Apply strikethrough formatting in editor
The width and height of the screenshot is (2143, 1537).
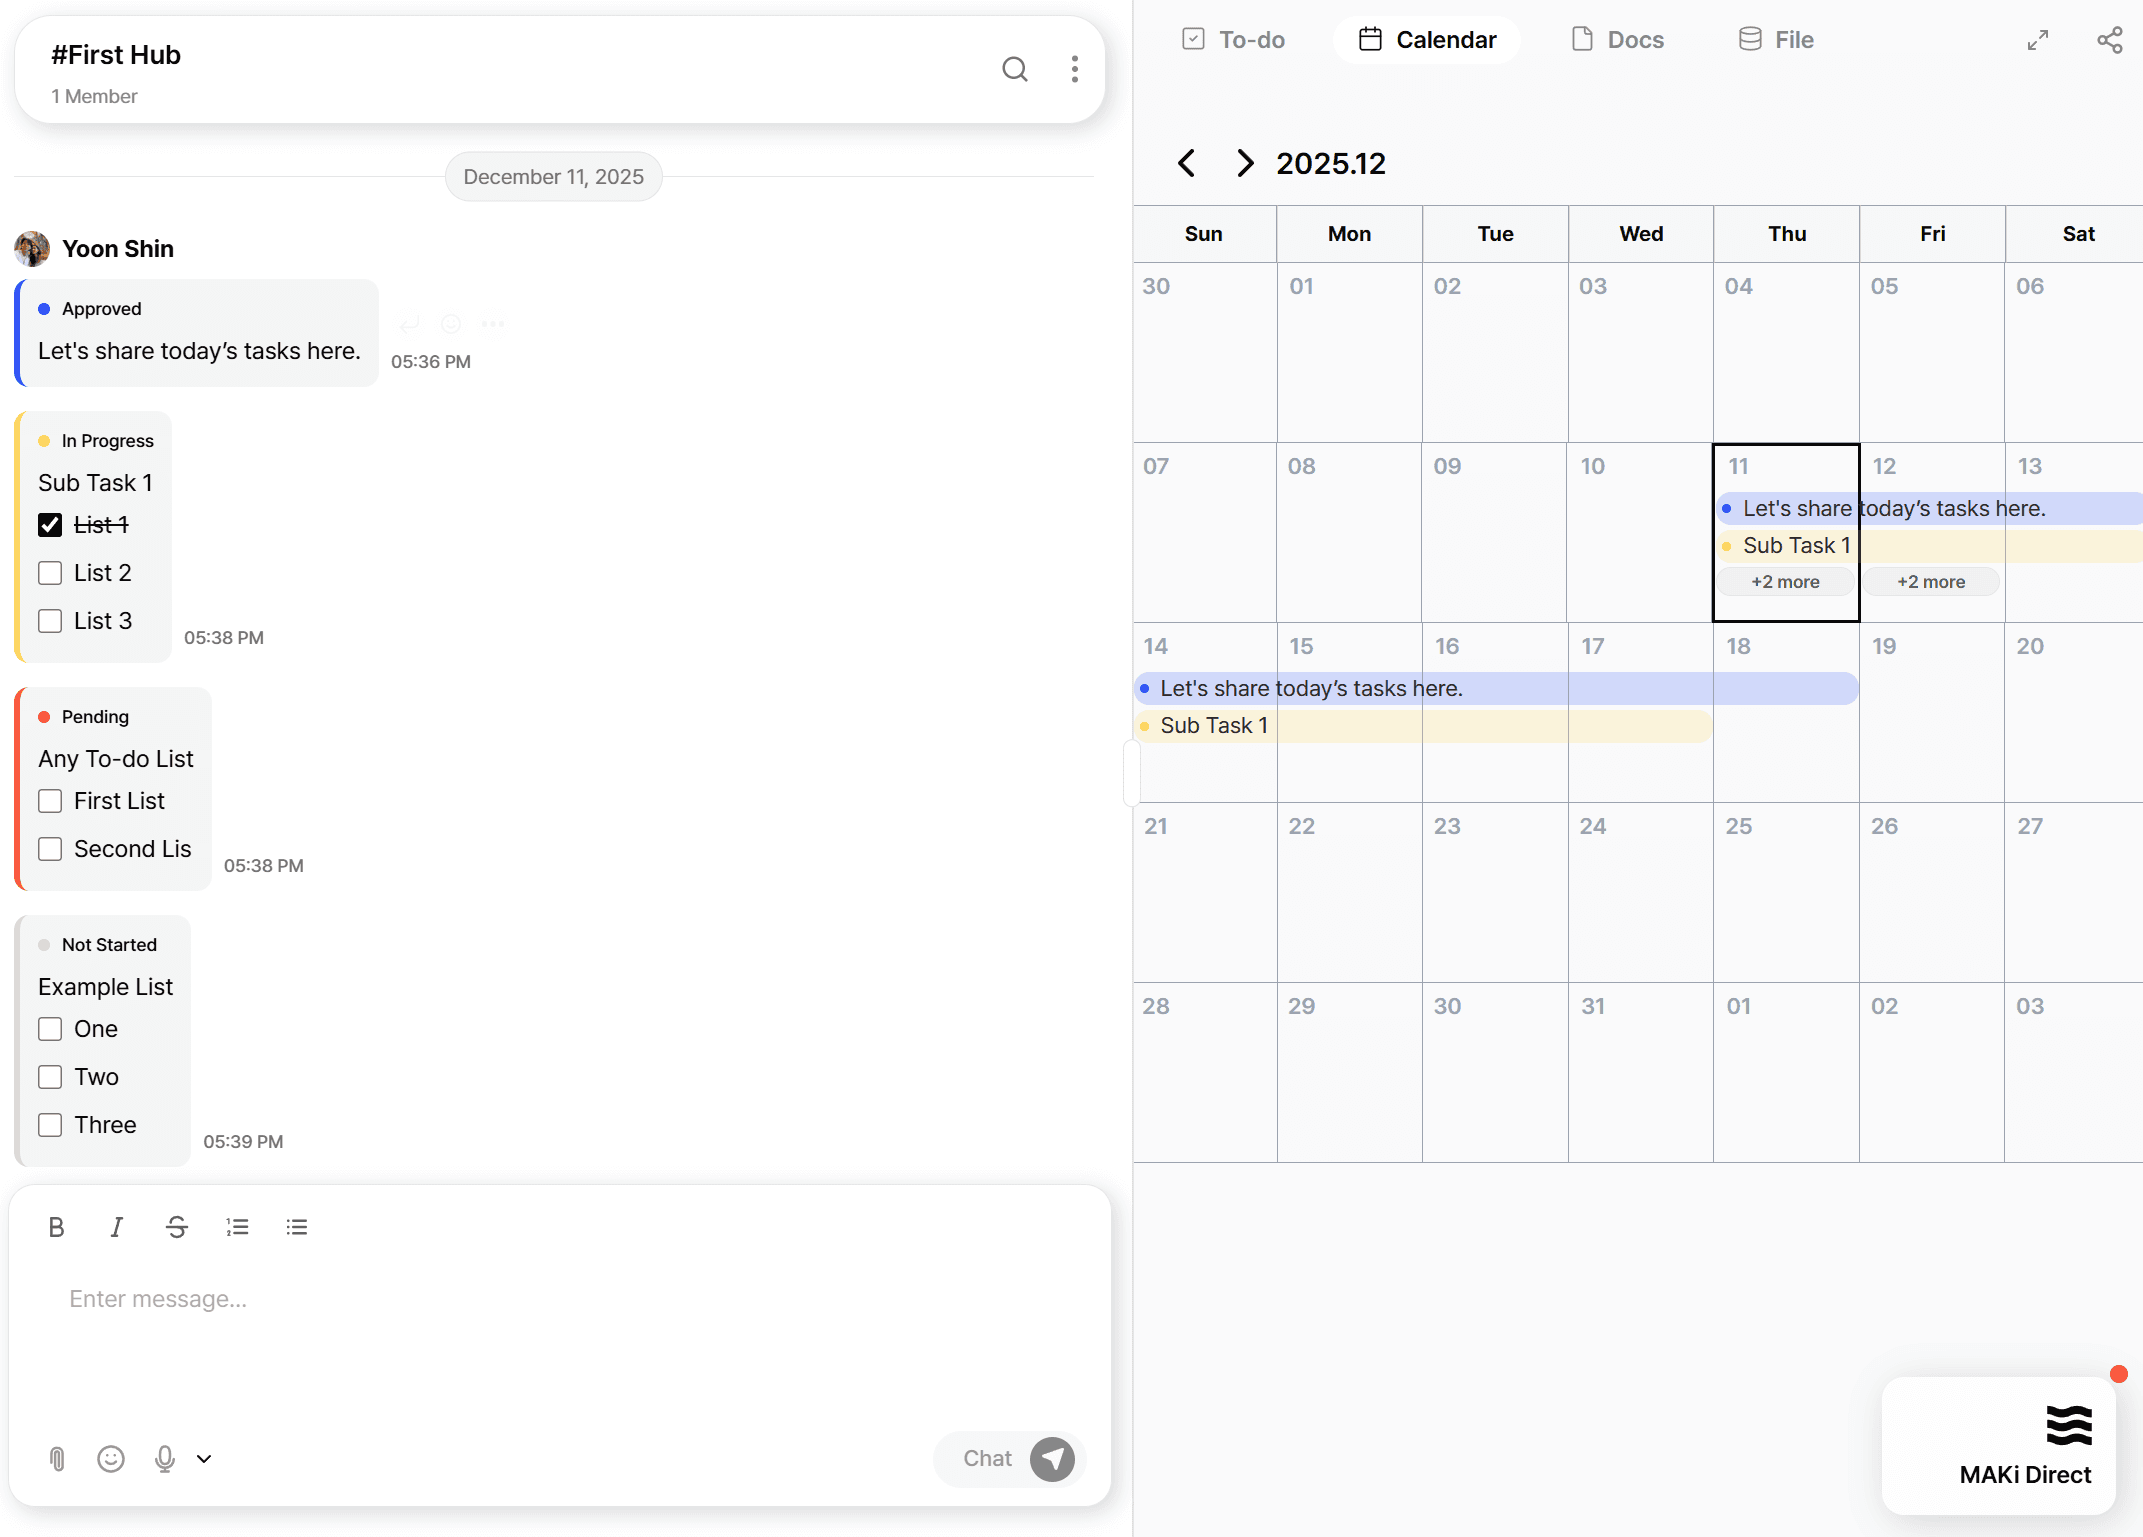(x=176, y=1227)
